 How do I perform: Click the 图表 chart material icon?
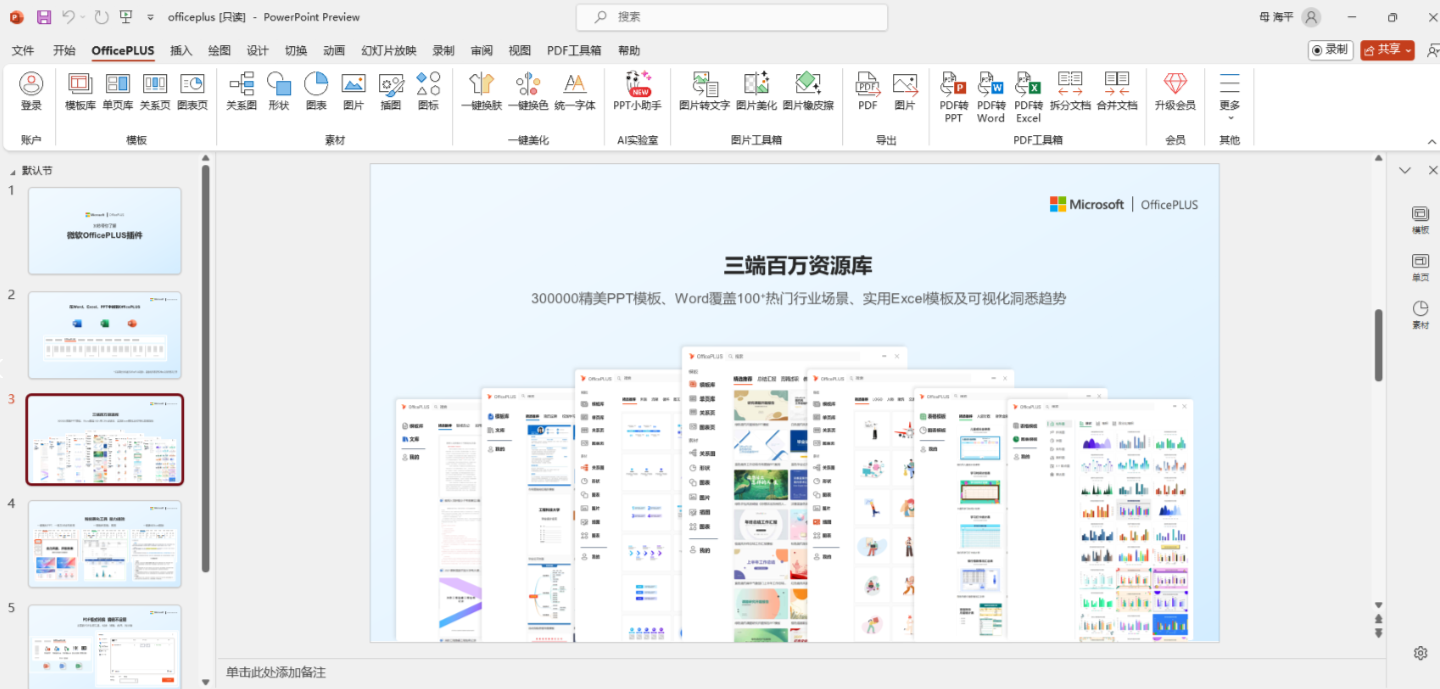pos(316,91)
